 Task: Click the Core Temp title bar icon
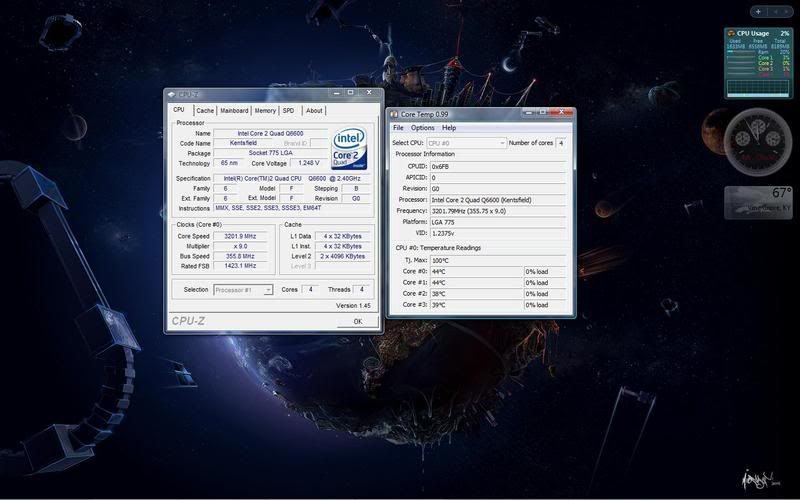tap(394, 114)
